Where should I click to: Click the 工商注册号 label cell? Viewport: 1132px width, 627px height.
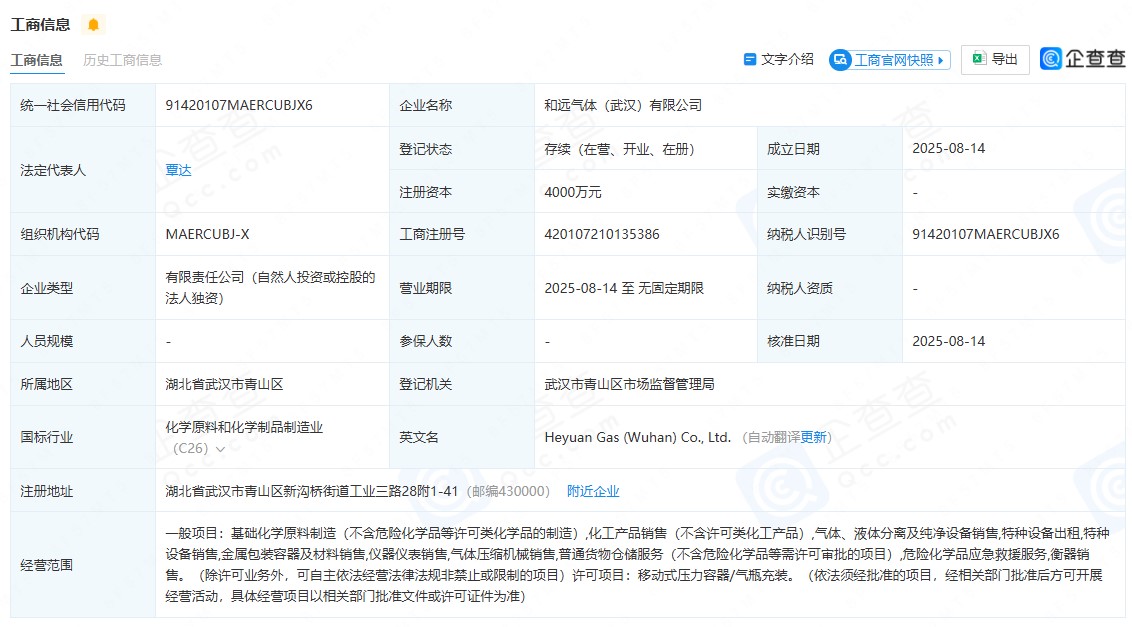pyautogui.click(x=462, y=234)
